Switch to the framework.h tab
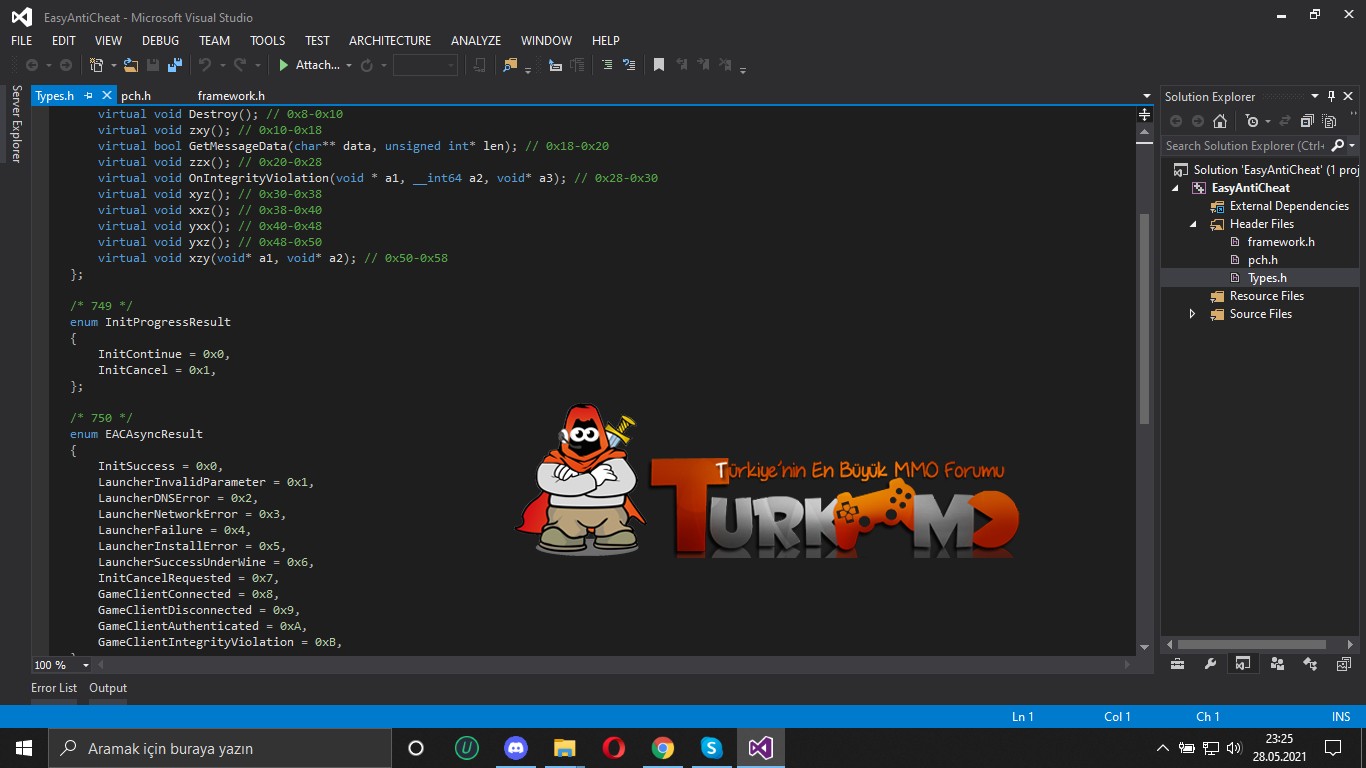This screenshot has height=768, width=1366. [231, 96]
